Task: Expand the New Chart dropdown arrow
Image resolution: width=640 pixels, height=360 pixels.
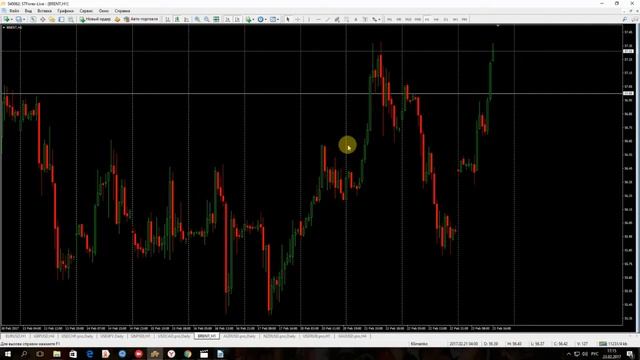Action: pyautogui.click(x=11, y=19)
